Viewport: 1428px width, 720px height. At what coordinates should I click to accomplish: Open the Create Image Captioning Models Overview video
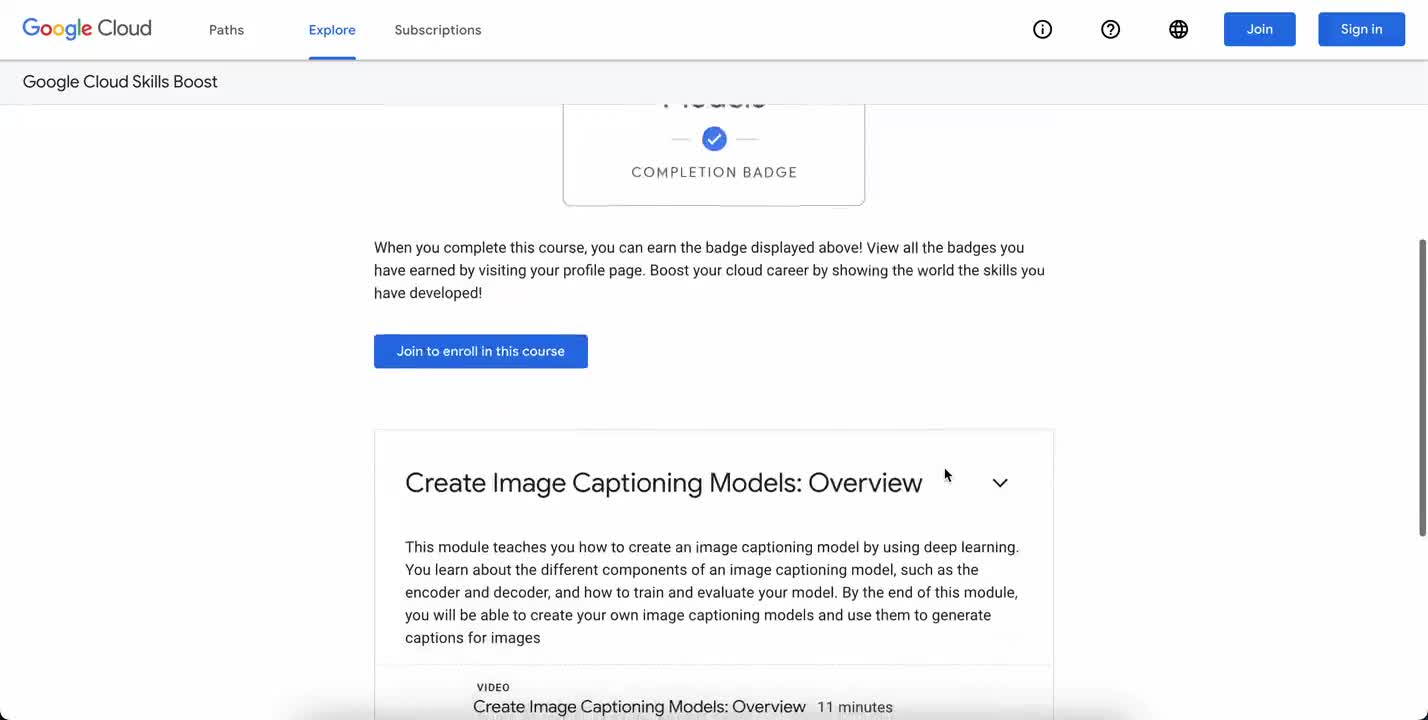pyautogui.click(x=639, y=706)
